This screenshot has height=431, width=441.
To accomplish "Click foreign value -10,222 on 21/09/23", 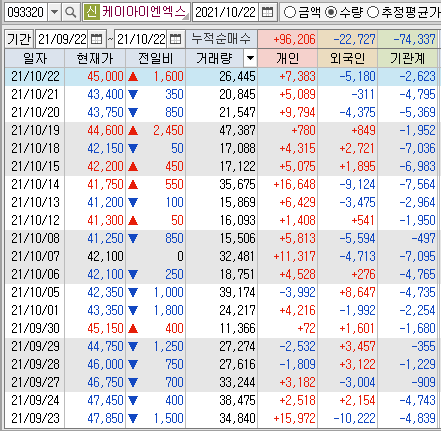I will [x=354, y=419].
